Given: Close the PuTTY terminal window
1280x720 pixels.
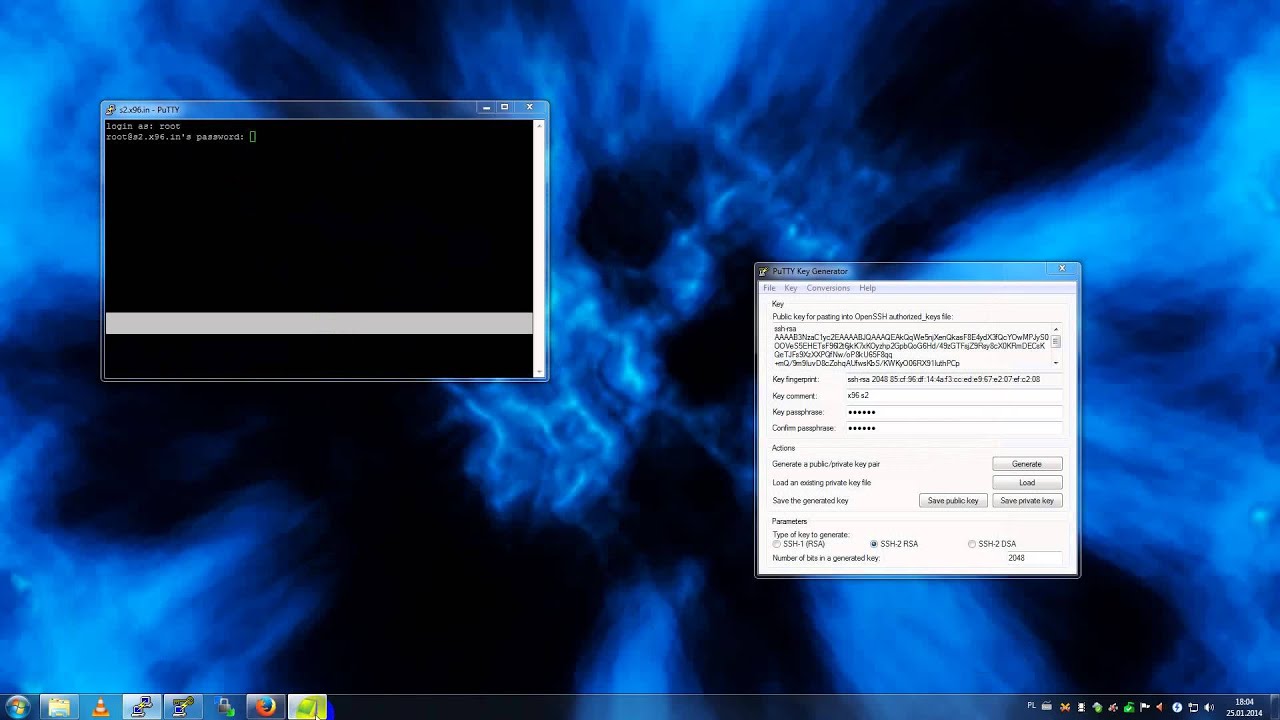Looking at the screenshot, I should (530, 107).
